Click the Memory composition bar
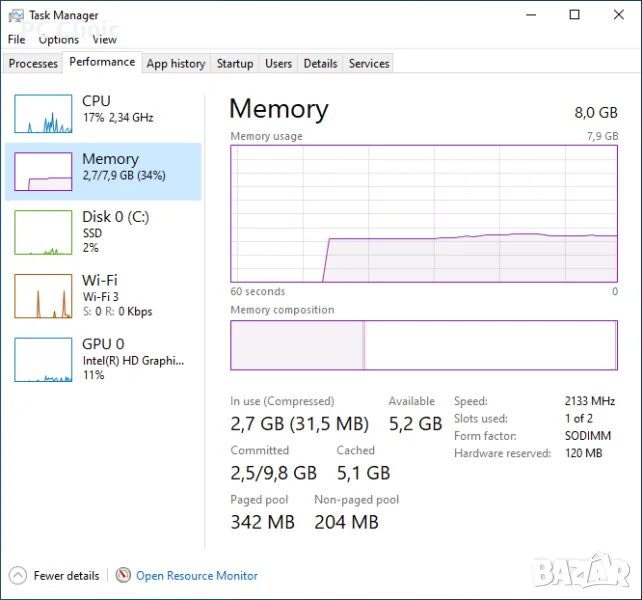 click(x=424, y=345)
